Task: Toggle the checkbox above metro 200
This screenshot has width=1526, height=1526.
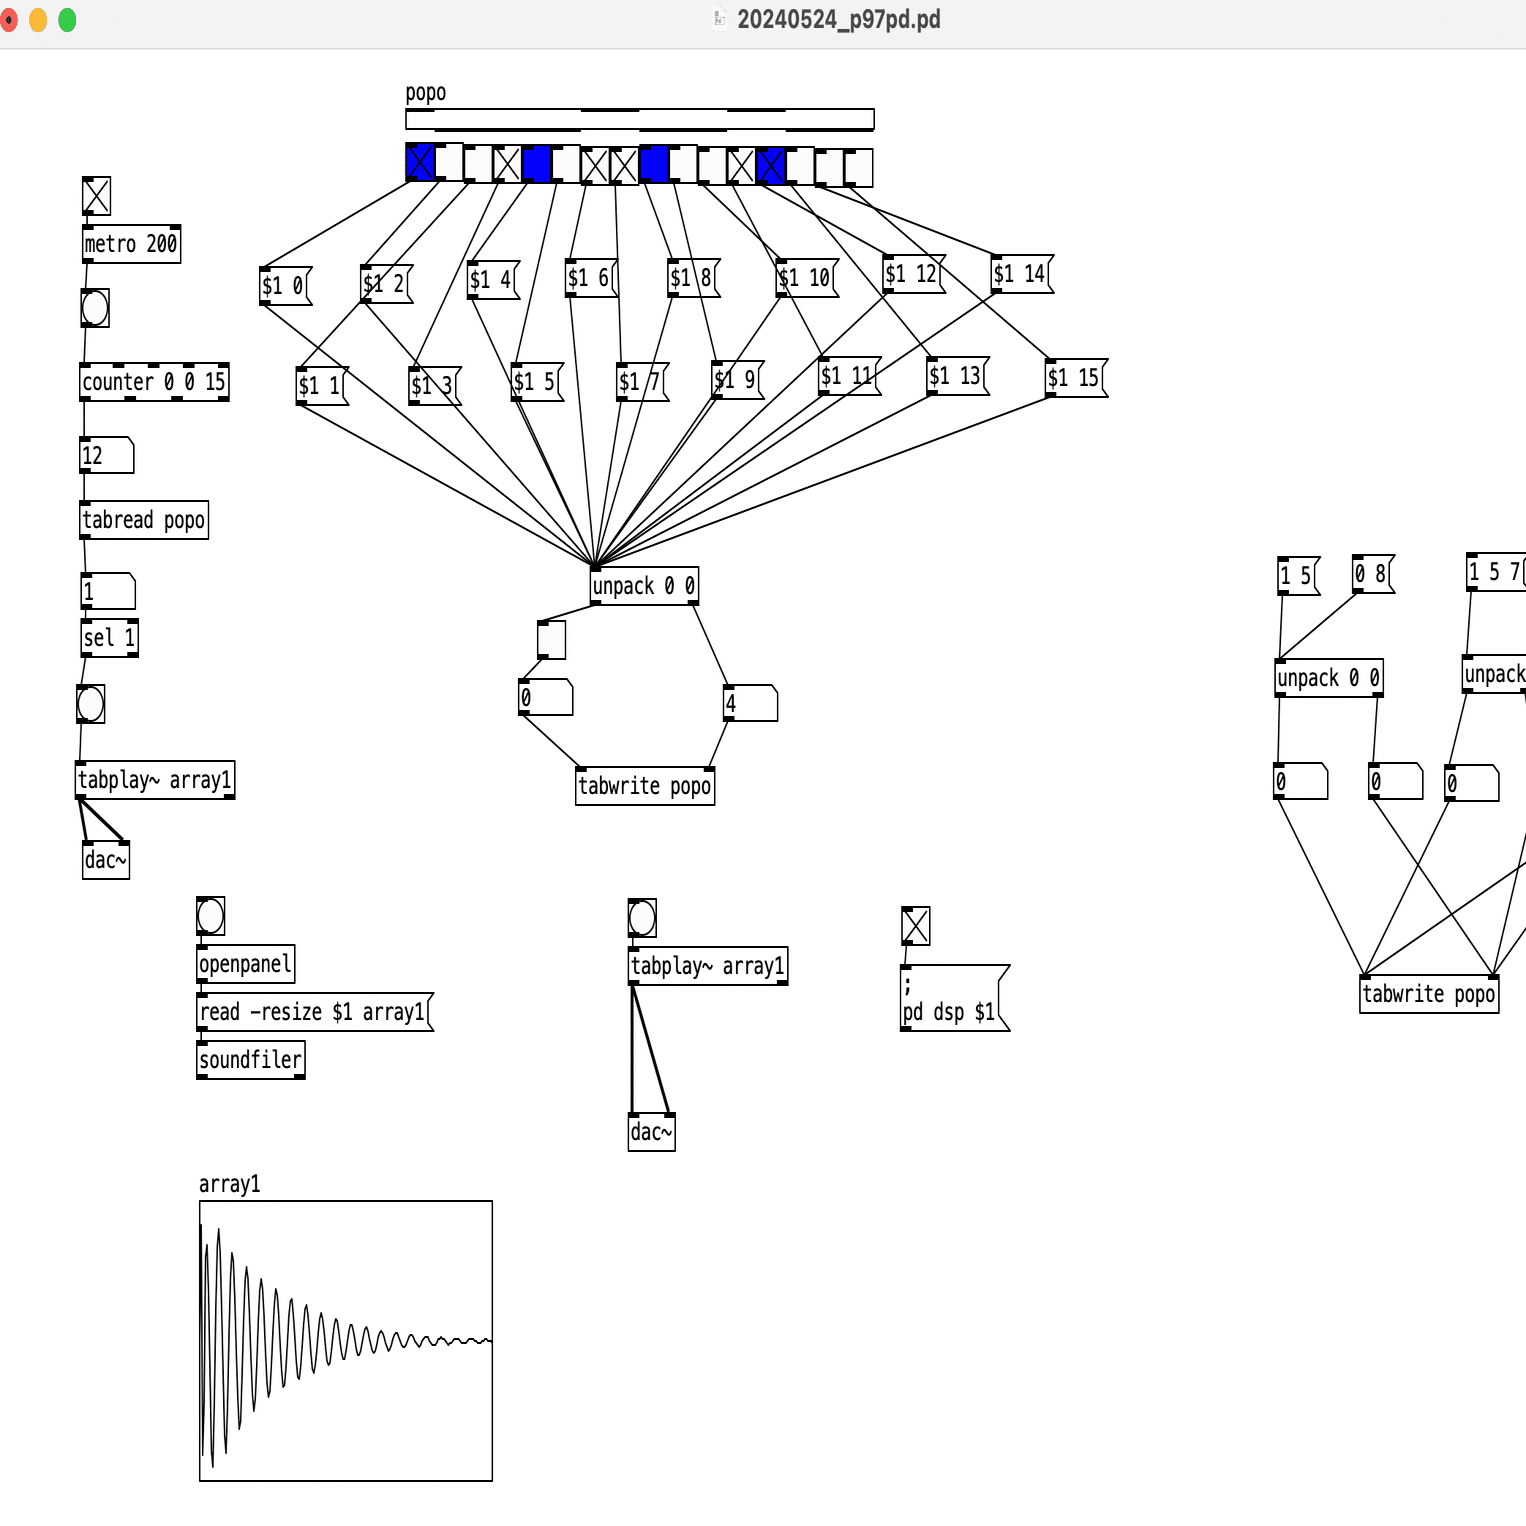Action: (x=96, y=196)
